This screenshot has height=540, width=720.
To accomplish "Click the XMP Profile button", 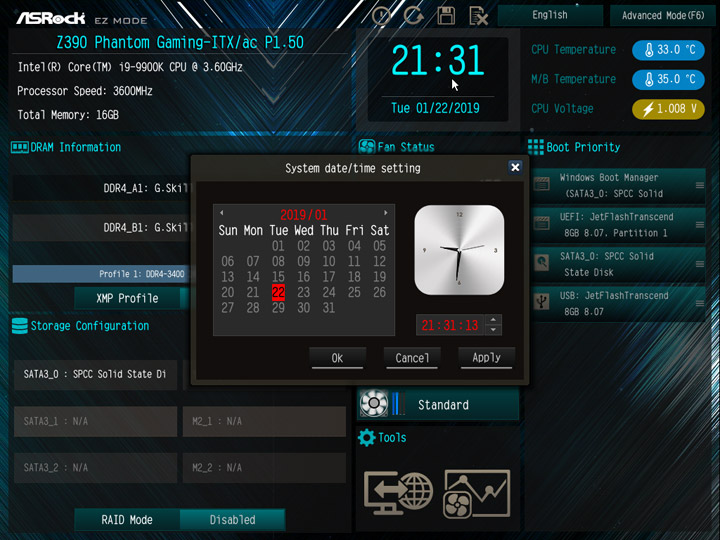I will tap(127, 298).
